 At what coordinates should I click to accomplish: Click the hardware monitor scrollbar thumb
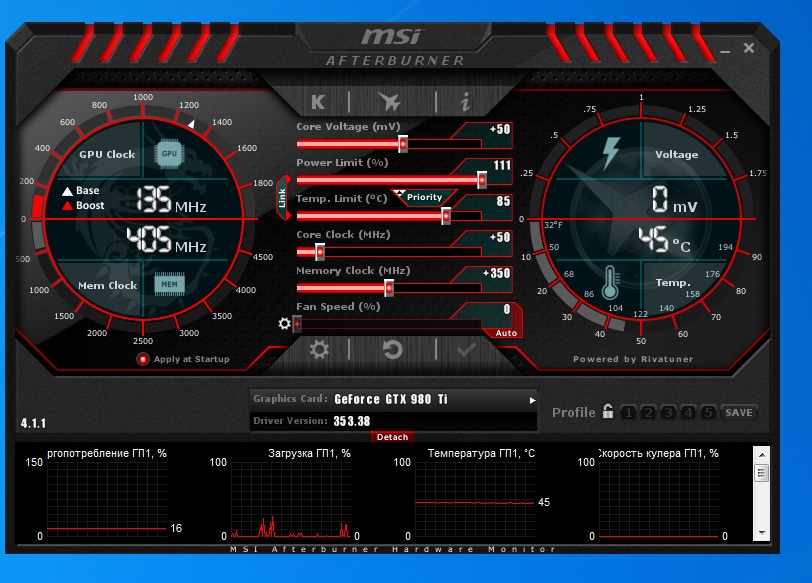[x=761, y=473]
